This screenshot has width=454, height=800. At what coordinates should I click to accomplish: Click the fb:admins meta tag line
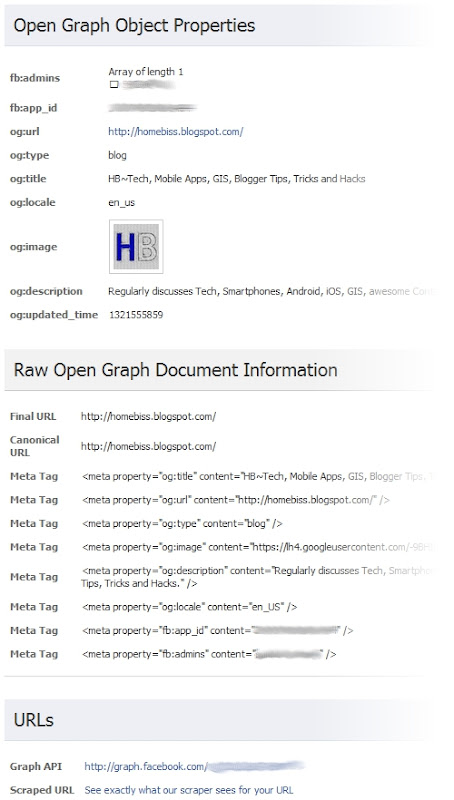[209, 654]
